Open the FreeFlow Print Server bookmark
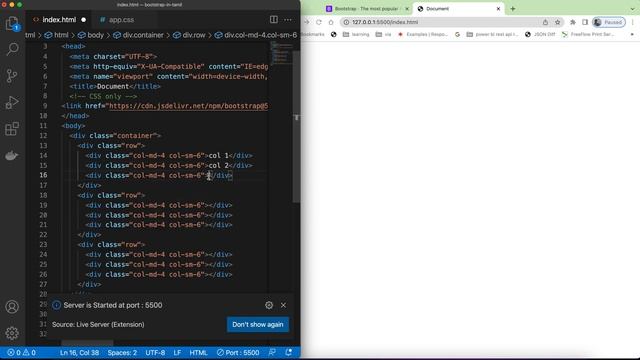Screen dimensions: 640x360 pos(588,34)
